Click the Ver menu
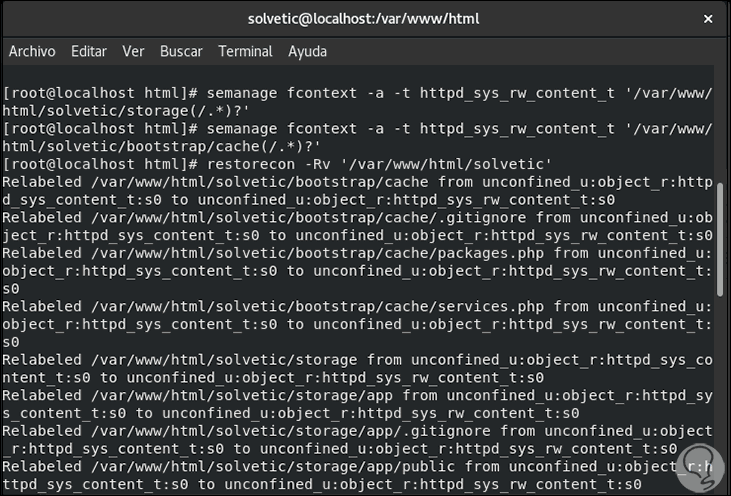This screenshot has height=496, width=731. tap(133, 51)
